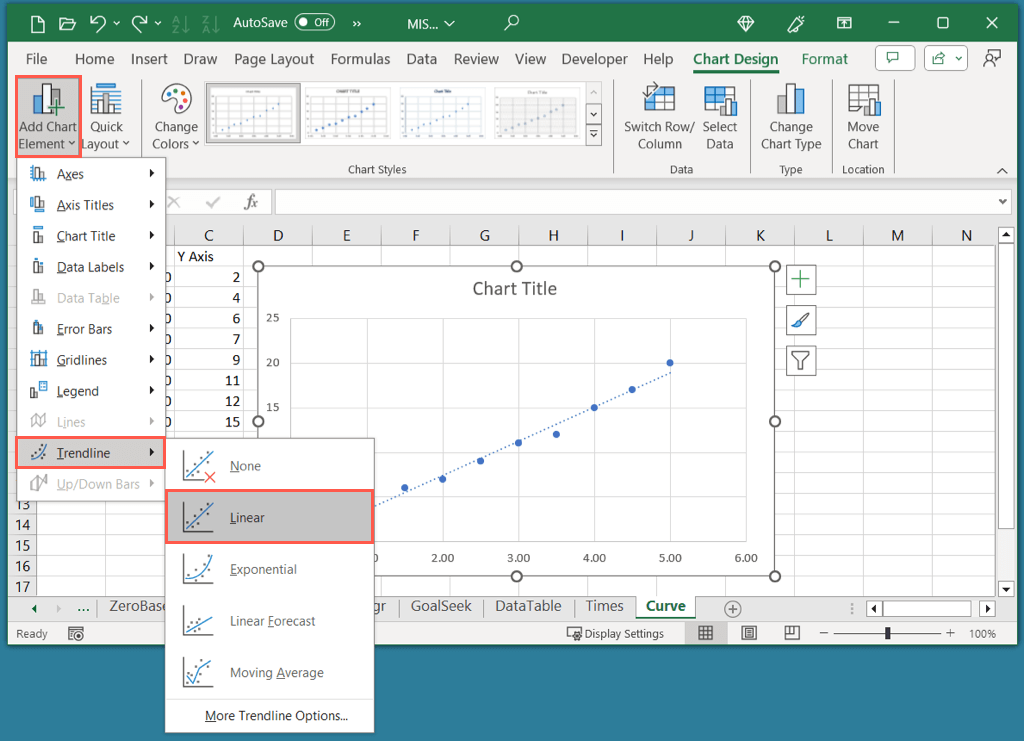Open the Comments speech bubble button
This screenshot has height=741, width=1024.
pos(894,58)
